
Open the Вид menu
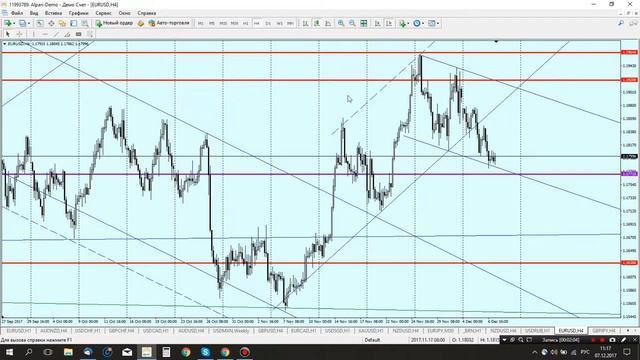[x=34, y=13]
